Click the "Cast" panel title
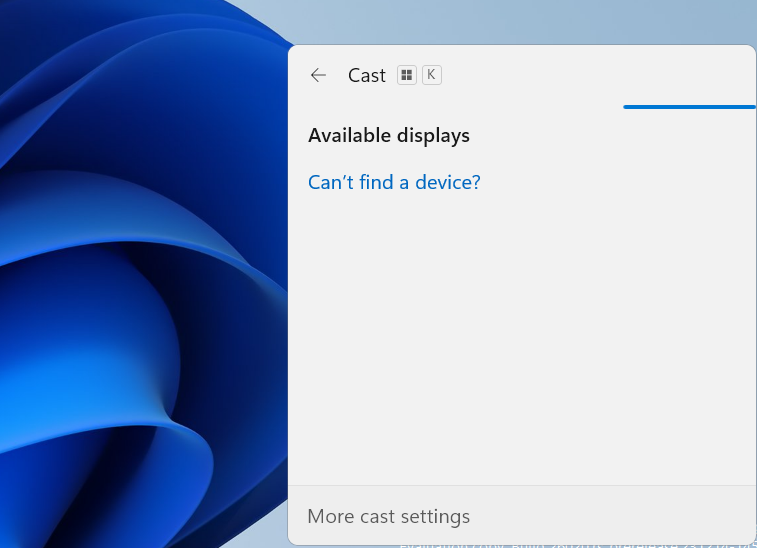 (367, 76)
